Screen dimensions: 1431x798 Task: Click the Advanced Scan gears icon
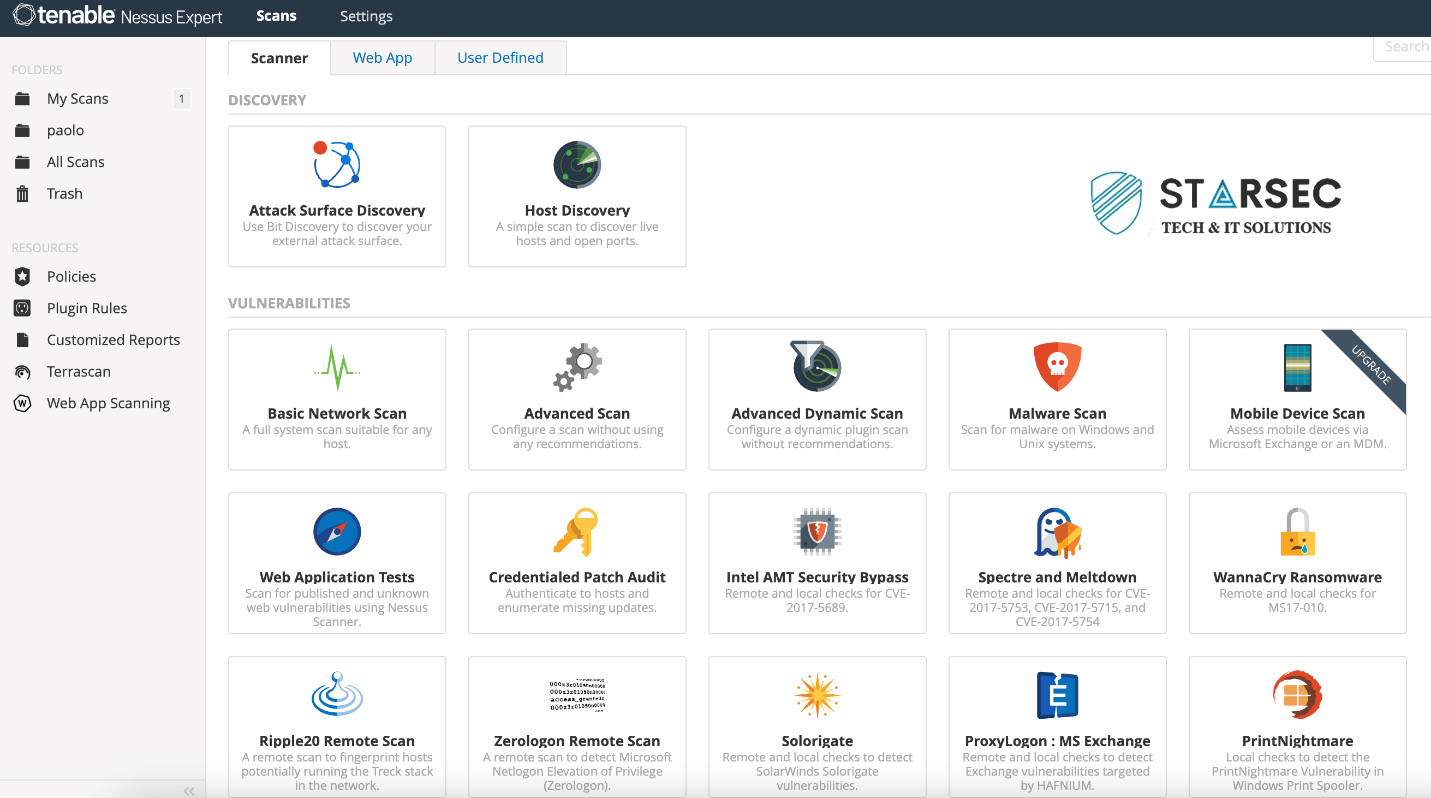577,368
